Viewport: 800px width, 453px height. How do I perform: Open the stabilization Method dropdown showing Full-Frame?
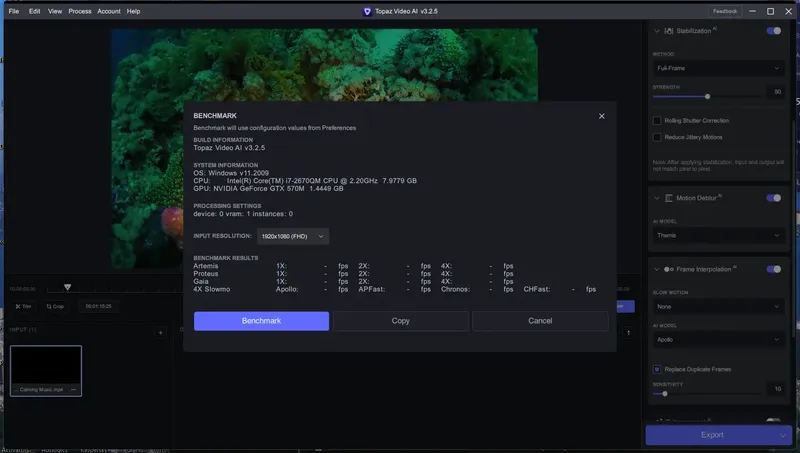718,68
